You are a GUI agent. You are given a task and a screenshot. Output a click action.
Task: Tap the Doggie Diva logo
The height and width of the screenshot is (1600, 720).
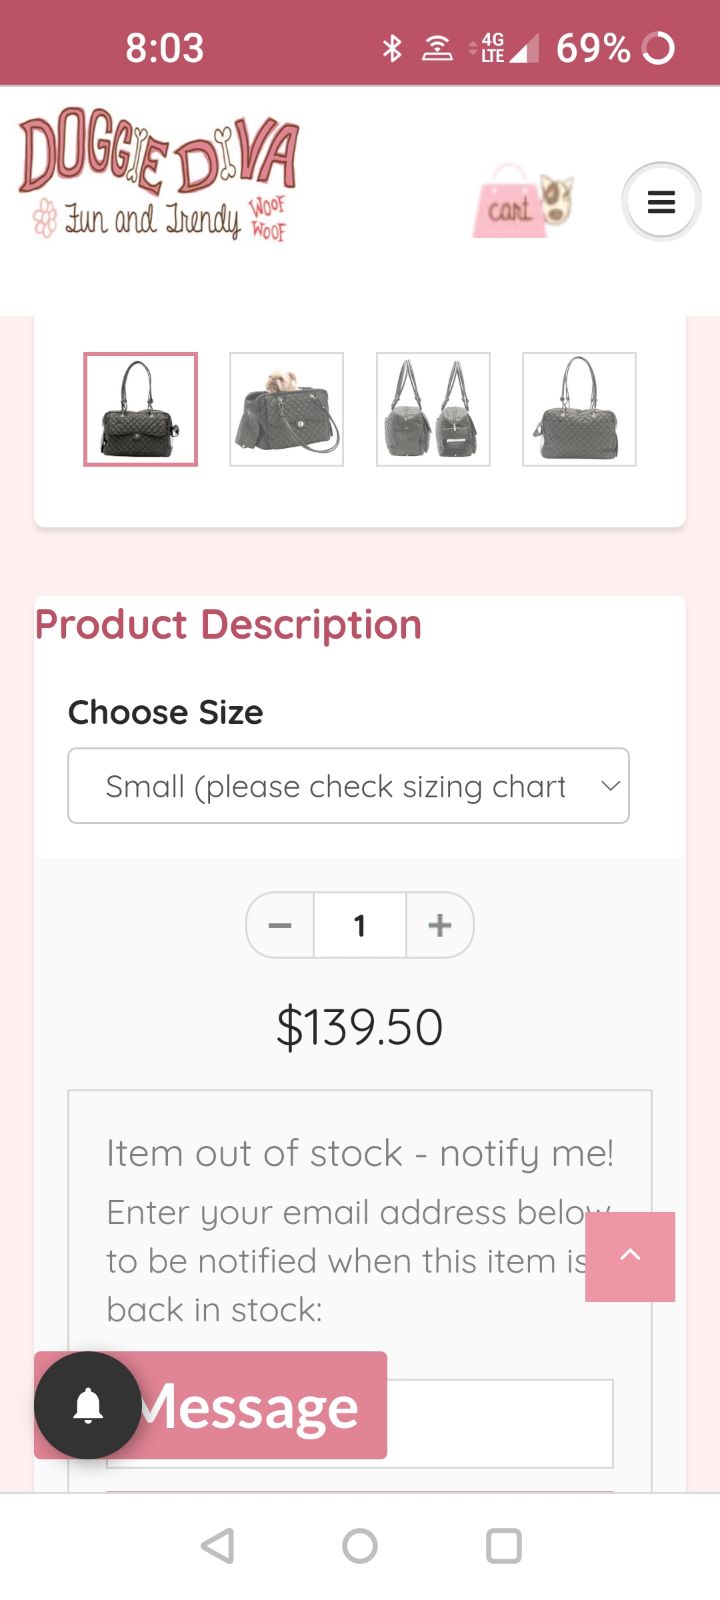pyautogui.click(x=158, y=174)
